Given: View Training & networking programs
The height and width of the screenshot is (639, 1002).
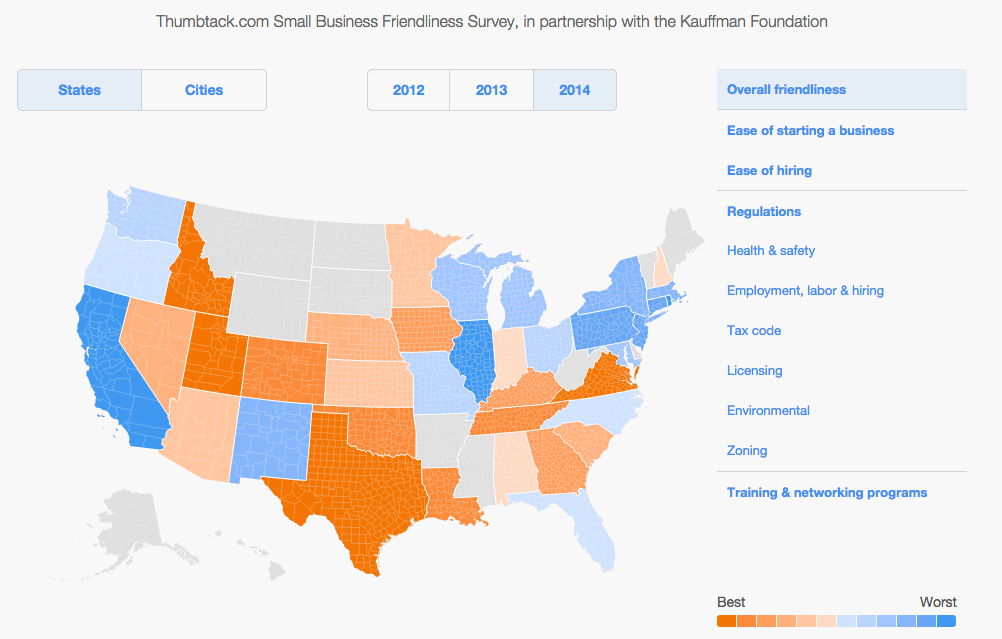Looking at the screenshot, I should [x=827, y=493].
